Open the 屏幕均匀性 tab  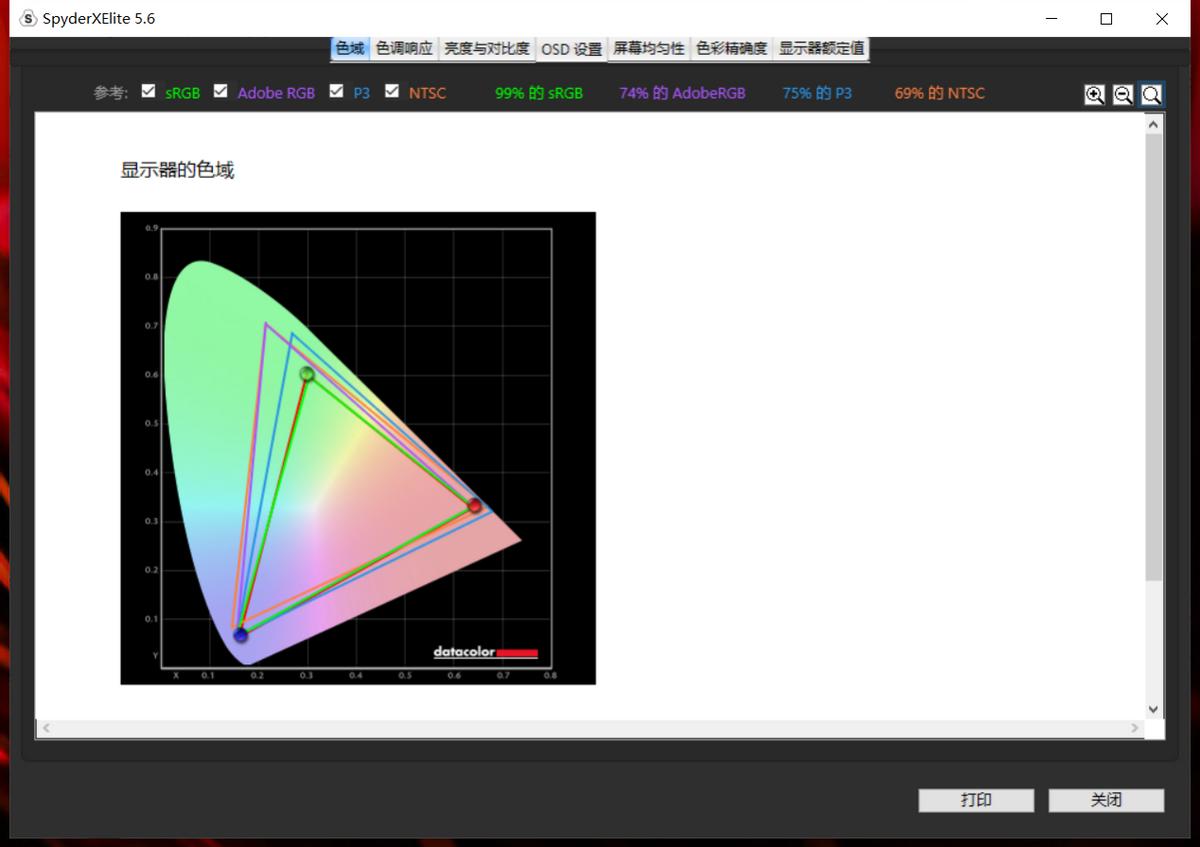pyautogui.click(x=648, y=47)
